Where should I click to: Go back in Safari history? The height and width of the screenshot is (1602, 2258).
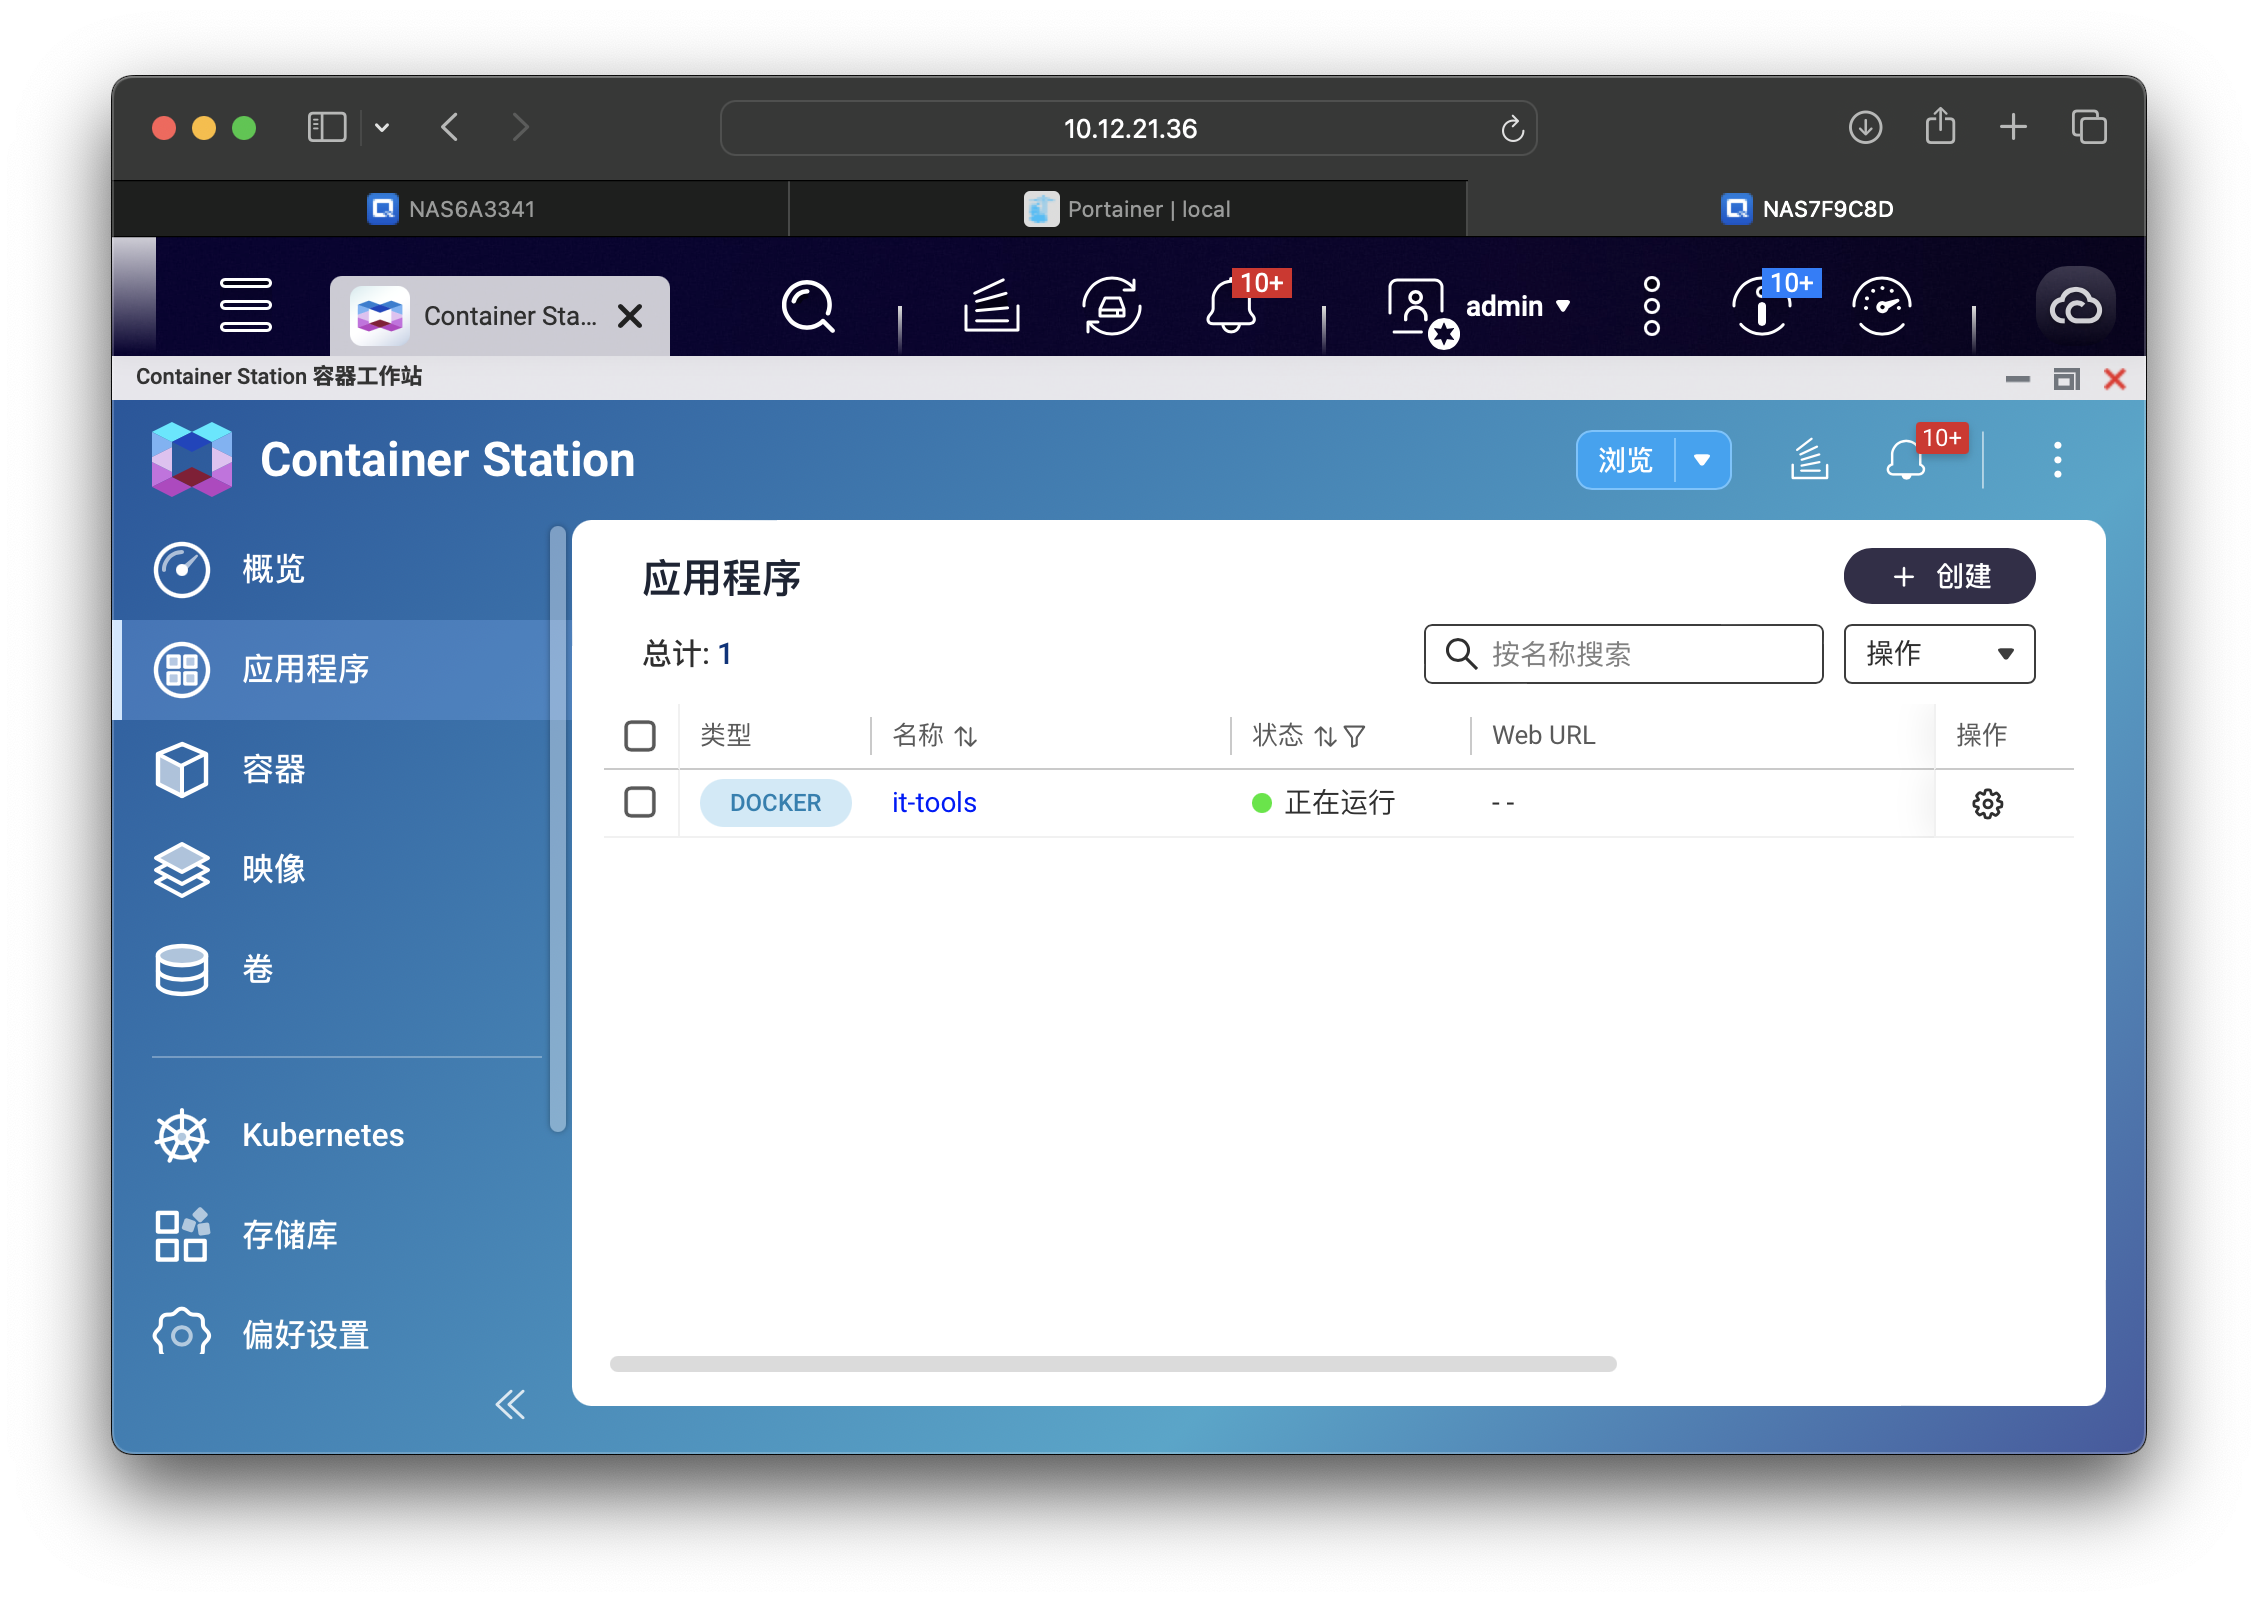(450, 127)
